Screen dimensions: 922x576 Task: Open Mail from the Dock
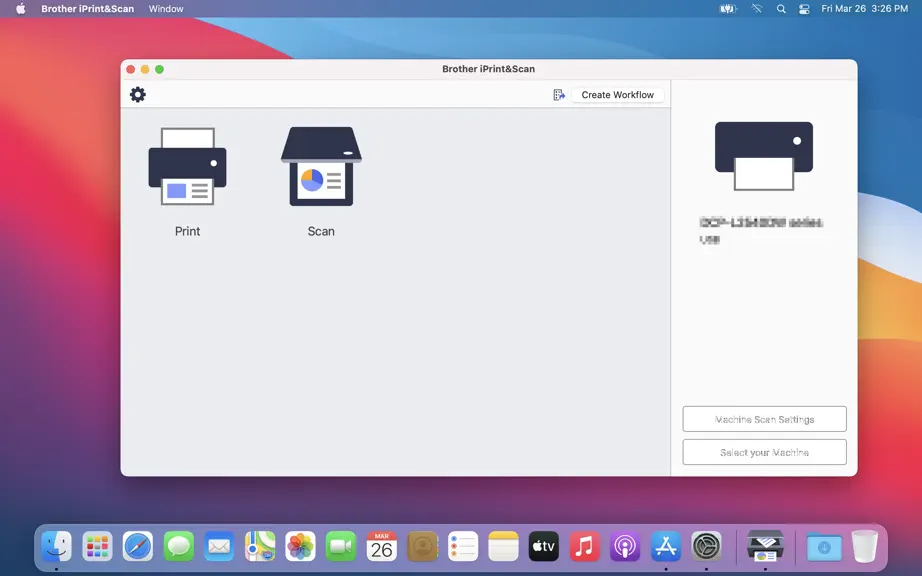coord(219,547)
